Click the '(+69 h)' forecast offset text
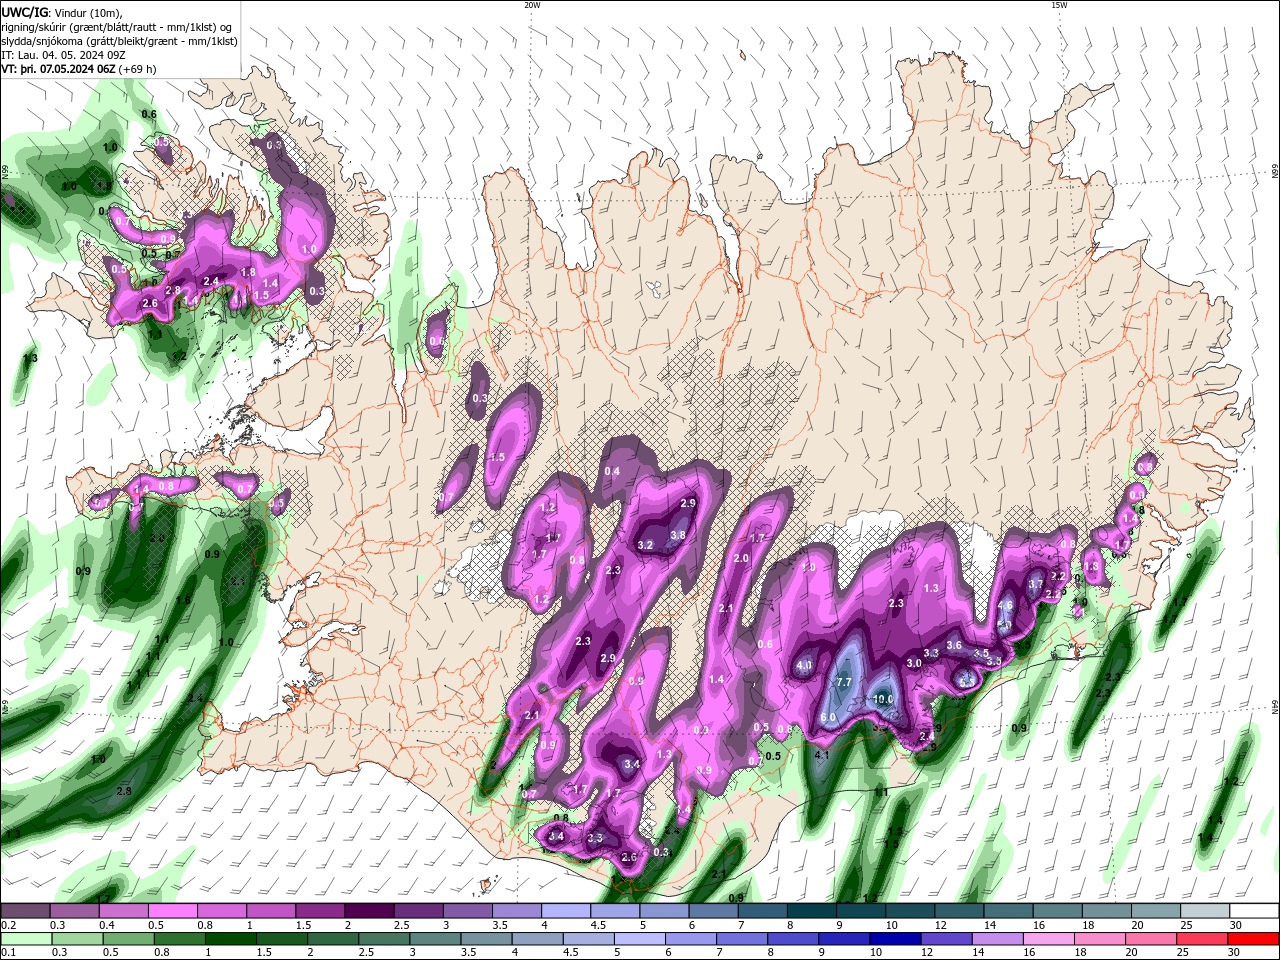The image size is (1280, 960). click(x=137, y=69)
